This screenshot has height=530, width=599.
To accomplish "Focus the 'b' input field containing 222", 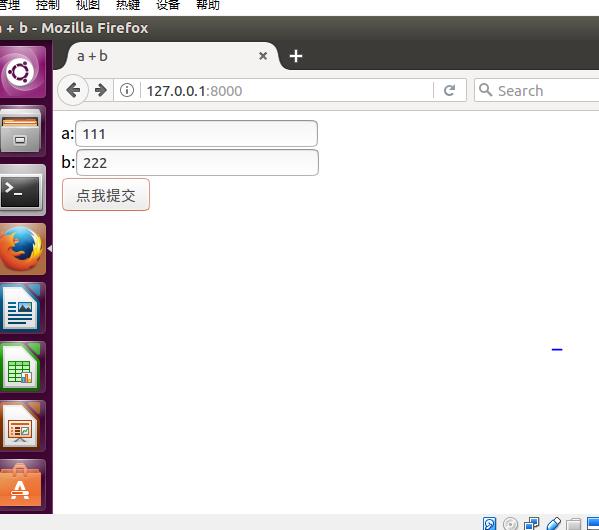I will tap(197, 163).
